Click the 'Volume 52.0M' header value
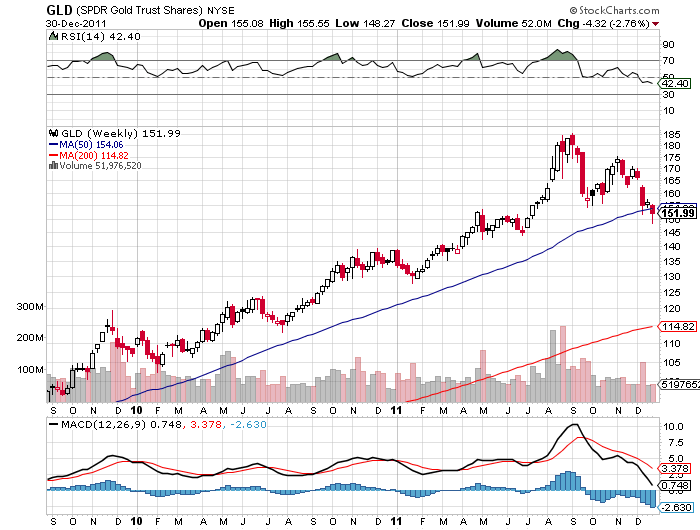The height and width of the screenshot is (530, 700). 513,23
